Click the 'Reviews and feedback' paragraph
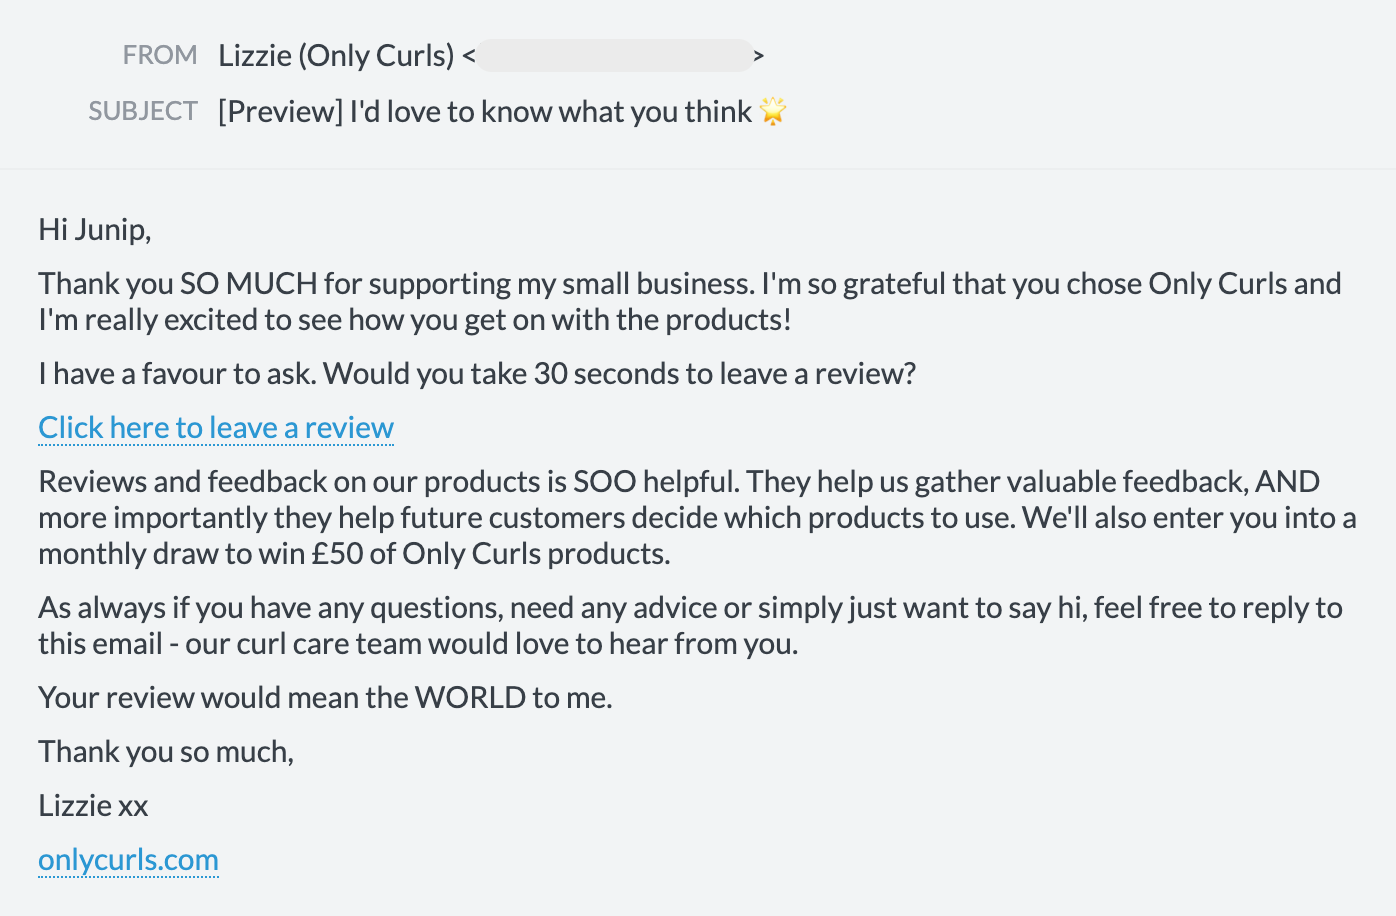 point(697,518)
